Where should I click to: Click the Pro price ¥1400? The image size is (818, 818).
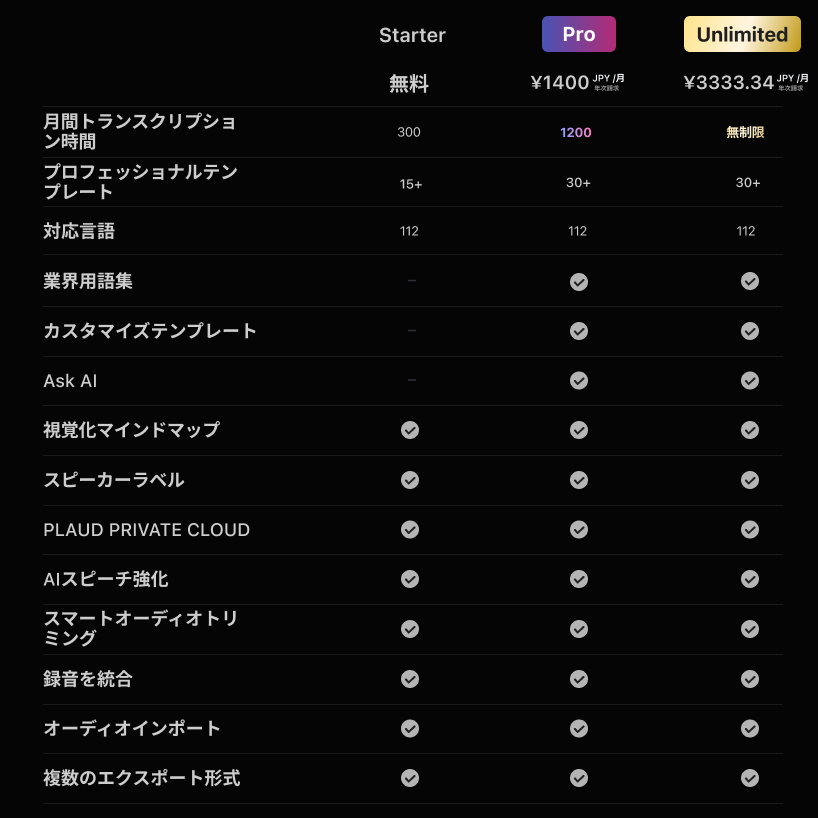pos(560,83)
